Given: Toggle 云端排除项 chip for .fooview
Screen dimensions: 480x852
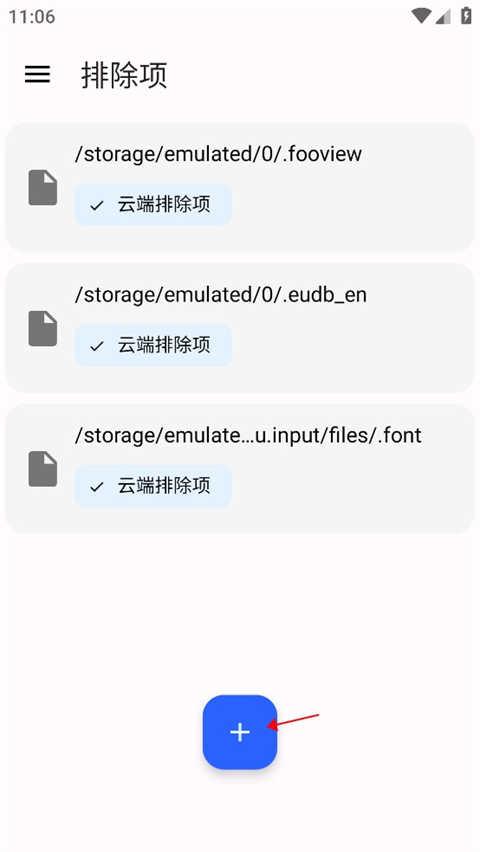Looking at the screenshot, I should coord(153,205).
